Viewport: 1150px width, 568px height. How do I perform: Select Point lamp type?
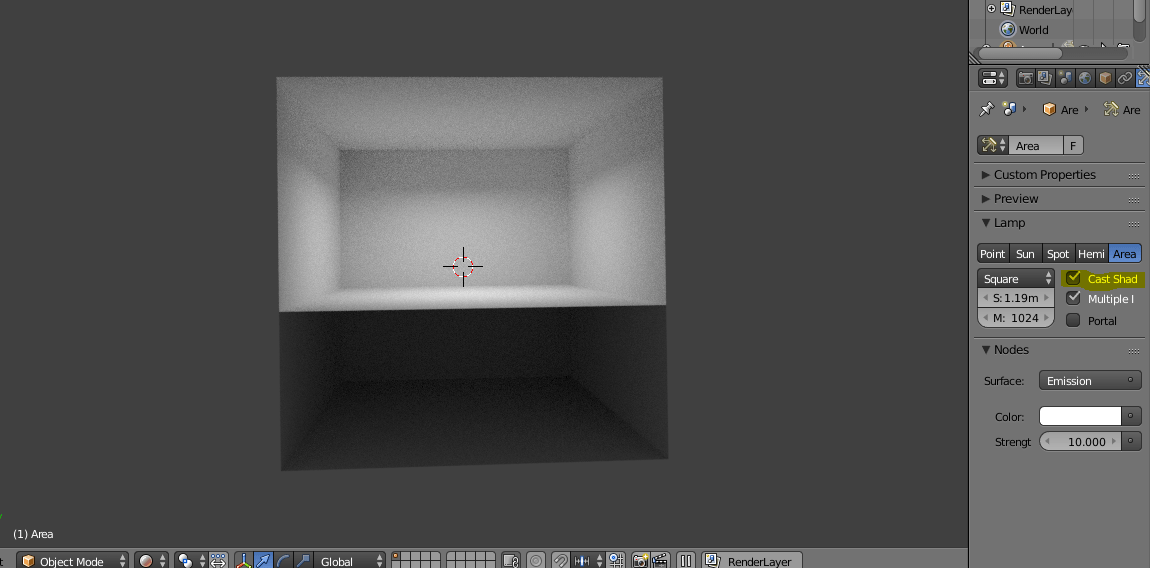[x=993, y=254]
